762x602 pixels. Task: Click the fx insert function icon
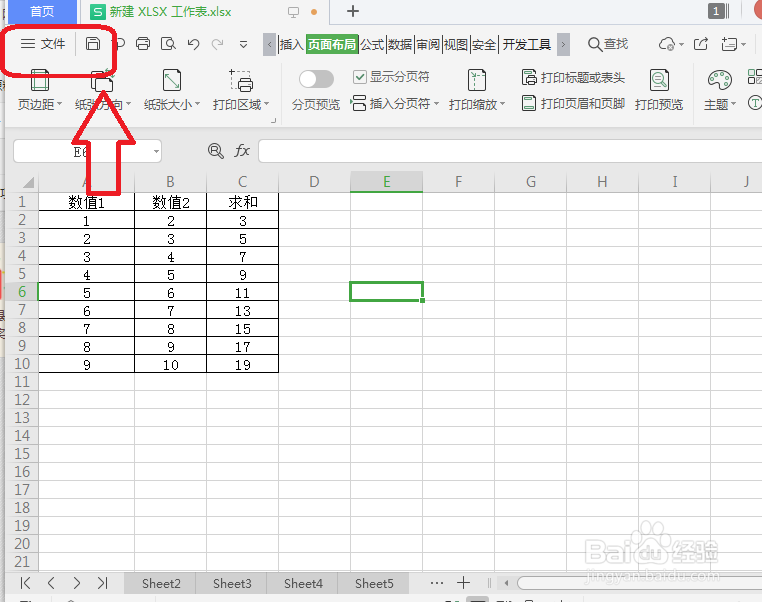click(x=242, y=151)
